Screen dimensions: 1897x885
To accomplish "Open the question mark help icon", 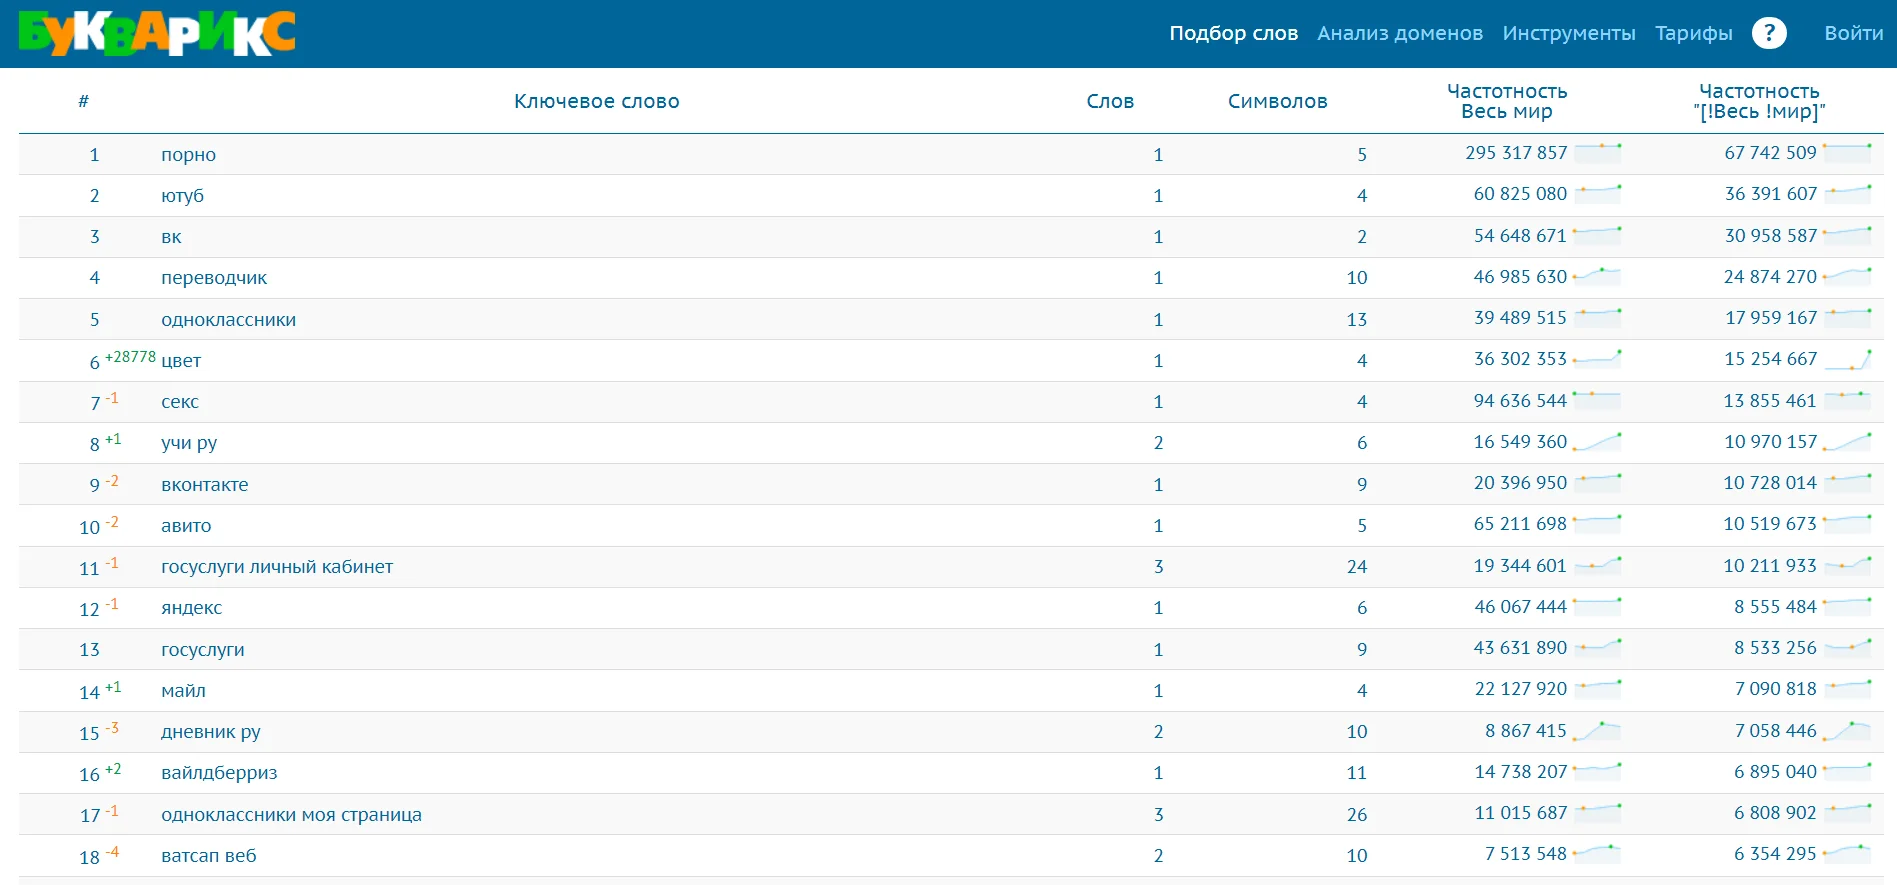I will click(1768, 33).
